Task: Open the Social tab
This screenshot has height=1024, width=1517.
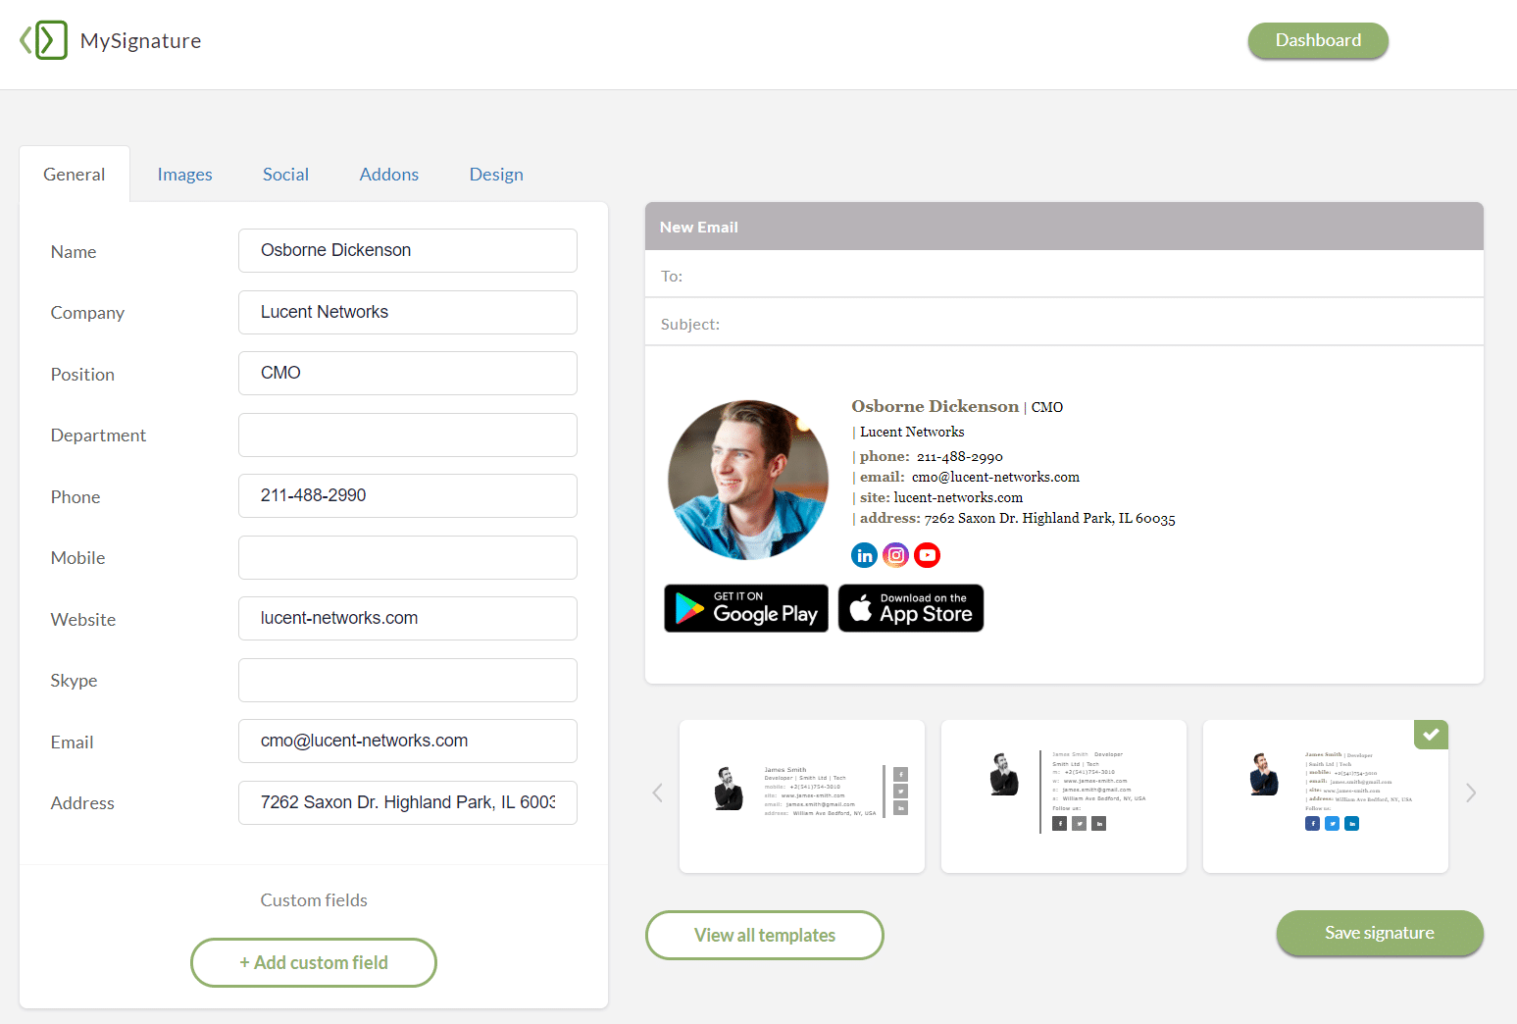Action: pos(286,174)
